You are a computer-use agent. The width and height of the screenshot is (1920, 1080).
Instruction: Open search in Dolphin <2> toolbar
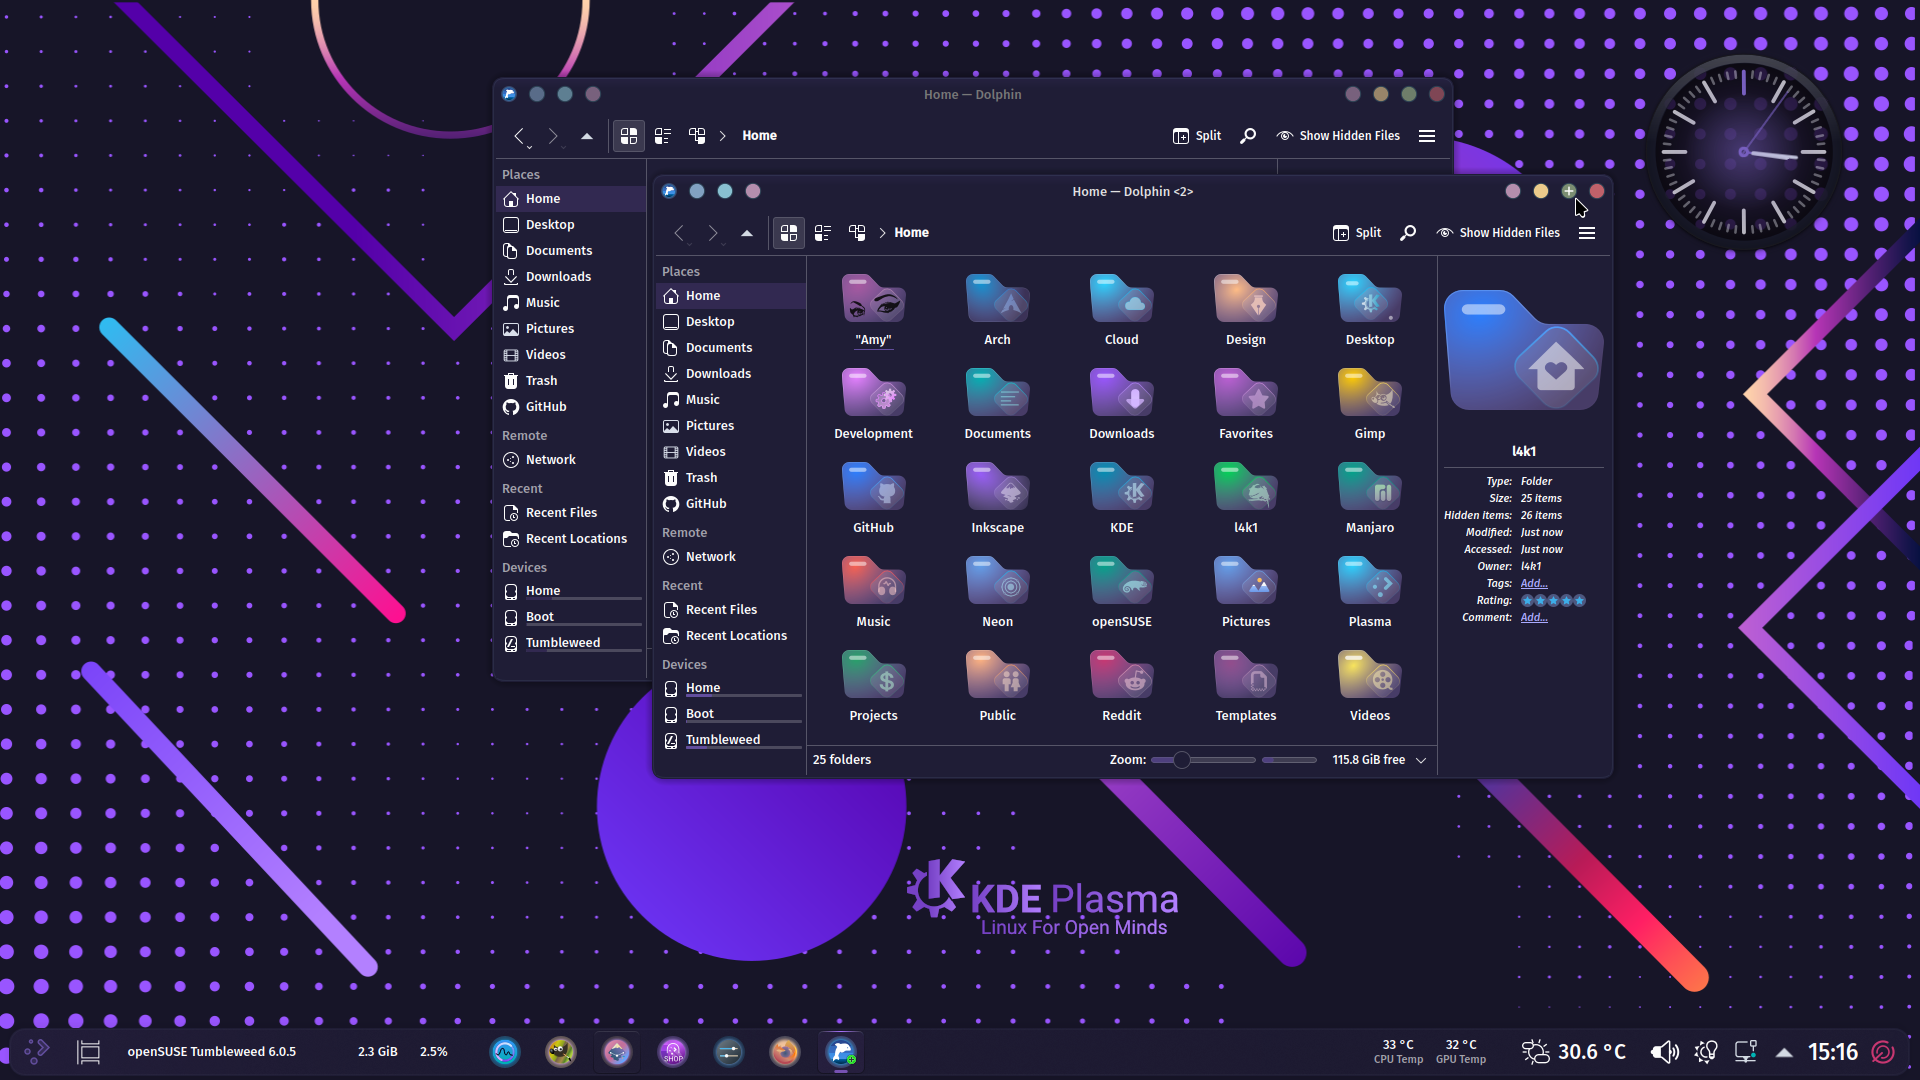[1408, 233]
